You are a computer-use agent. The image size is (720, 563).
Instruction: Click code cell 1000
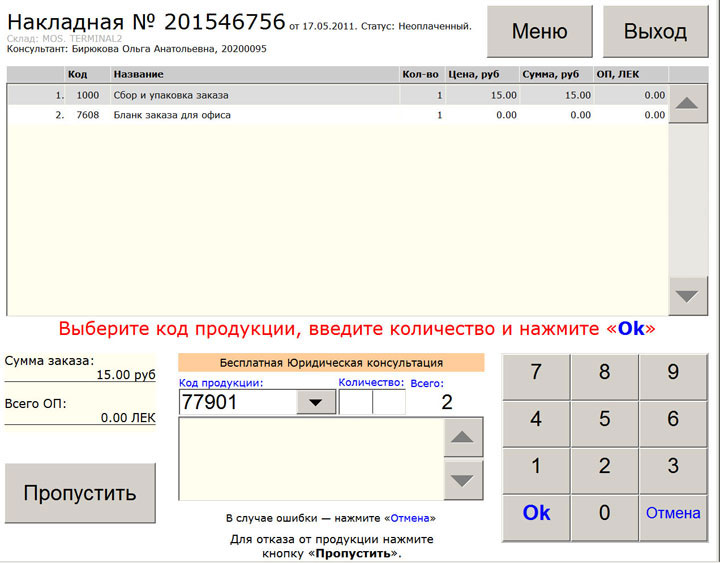(x=88, y=95)
